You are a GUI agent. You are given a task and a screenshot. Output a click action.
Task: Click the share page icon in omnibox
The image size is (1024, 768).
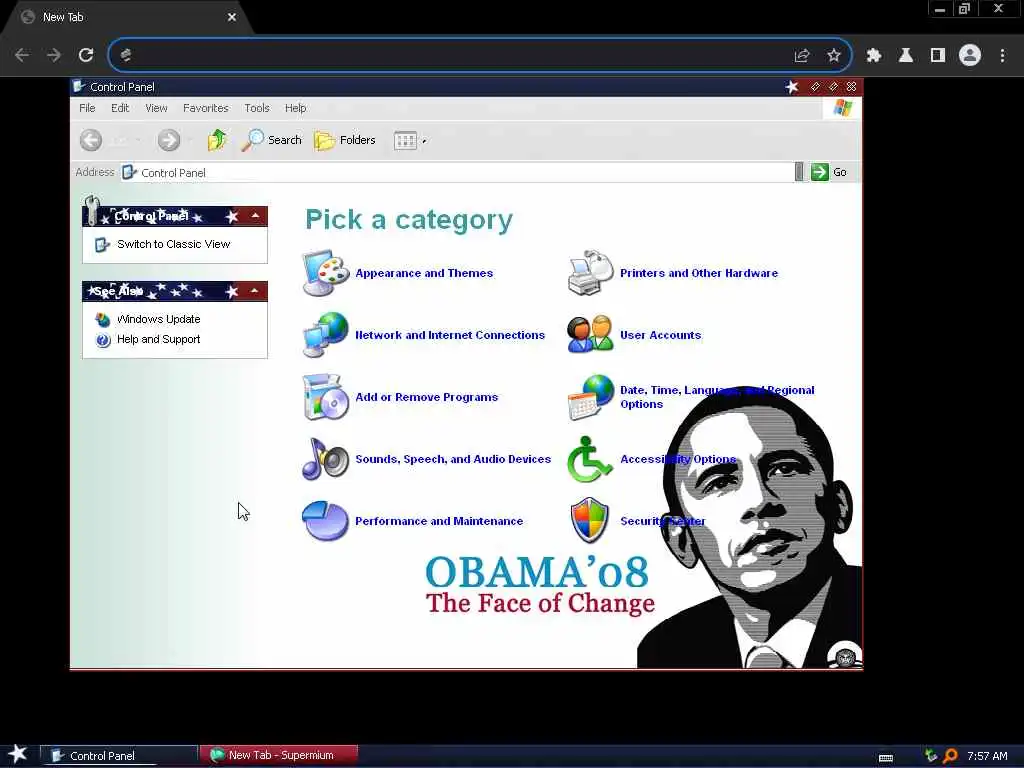[802, 56]
